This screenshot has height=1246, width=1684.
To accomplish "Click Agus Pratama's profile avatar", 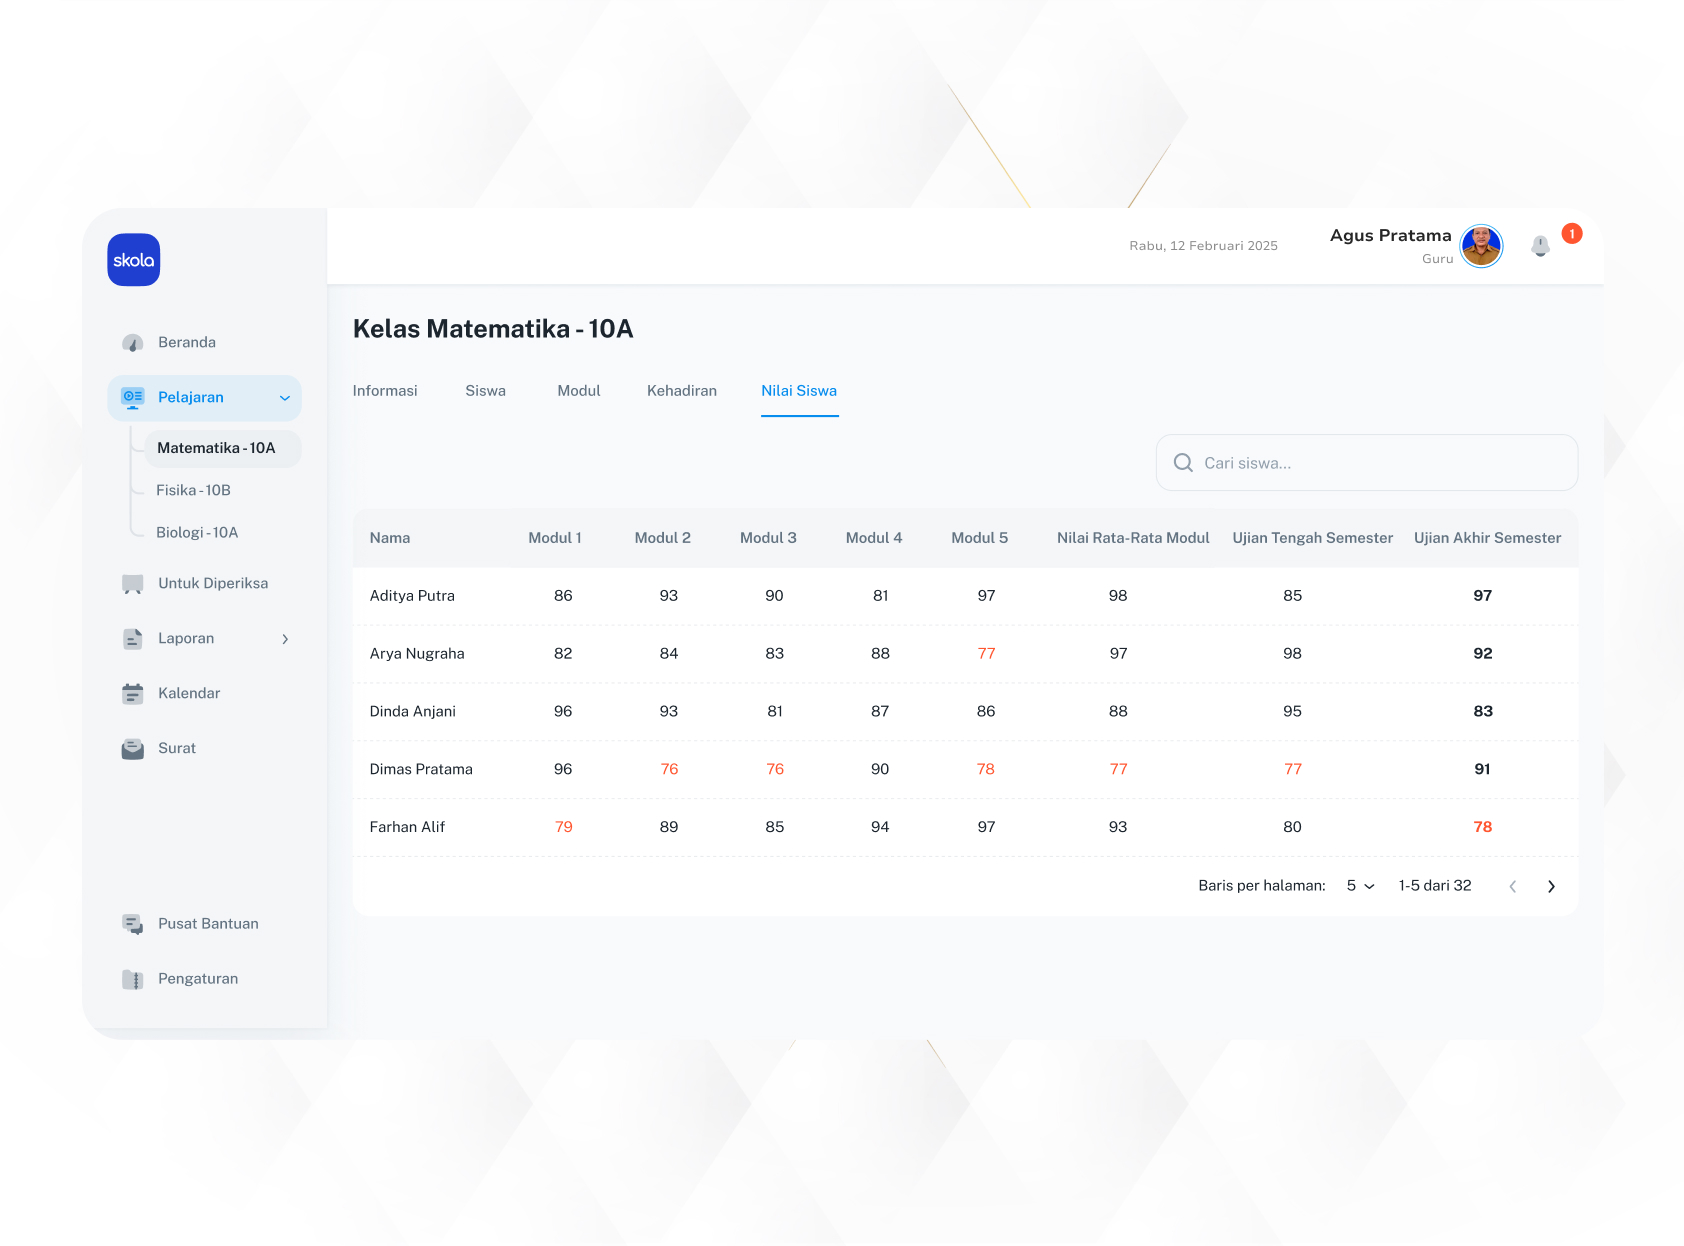I will (x=1481, y=246).
